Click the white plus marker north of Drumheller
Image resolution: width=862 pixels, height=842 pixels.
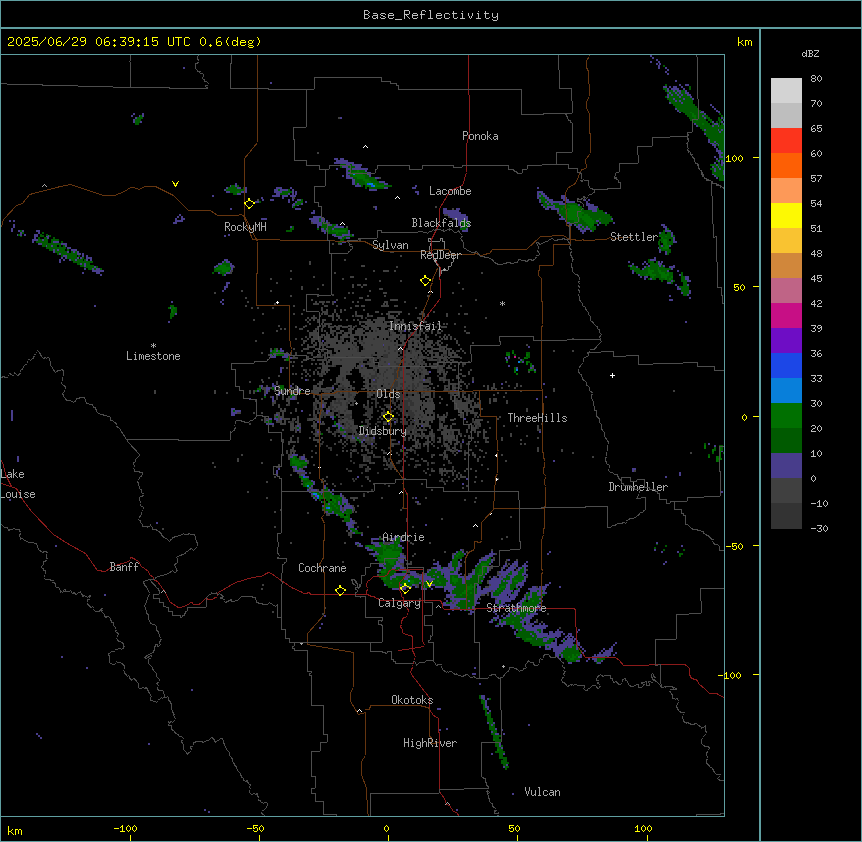point(612,375)
